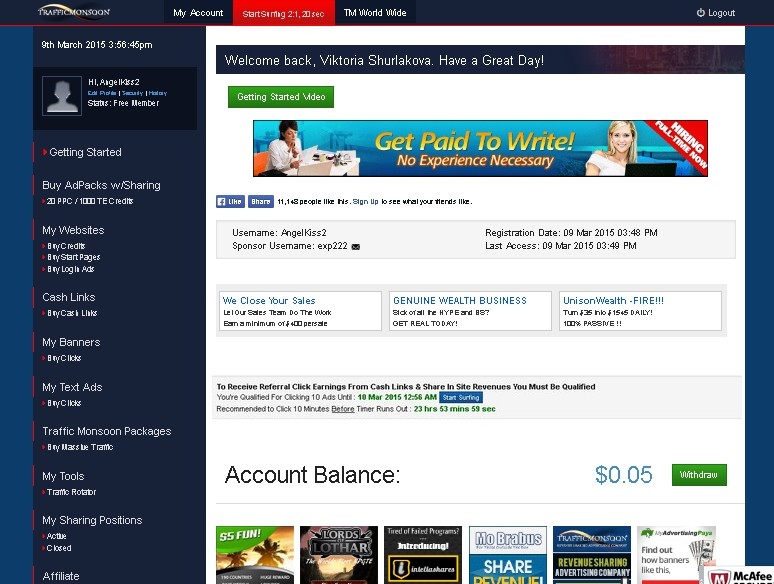Open My Banners in the sidebar
Screen dimensions: 774x584
click(x=71, y=342)
